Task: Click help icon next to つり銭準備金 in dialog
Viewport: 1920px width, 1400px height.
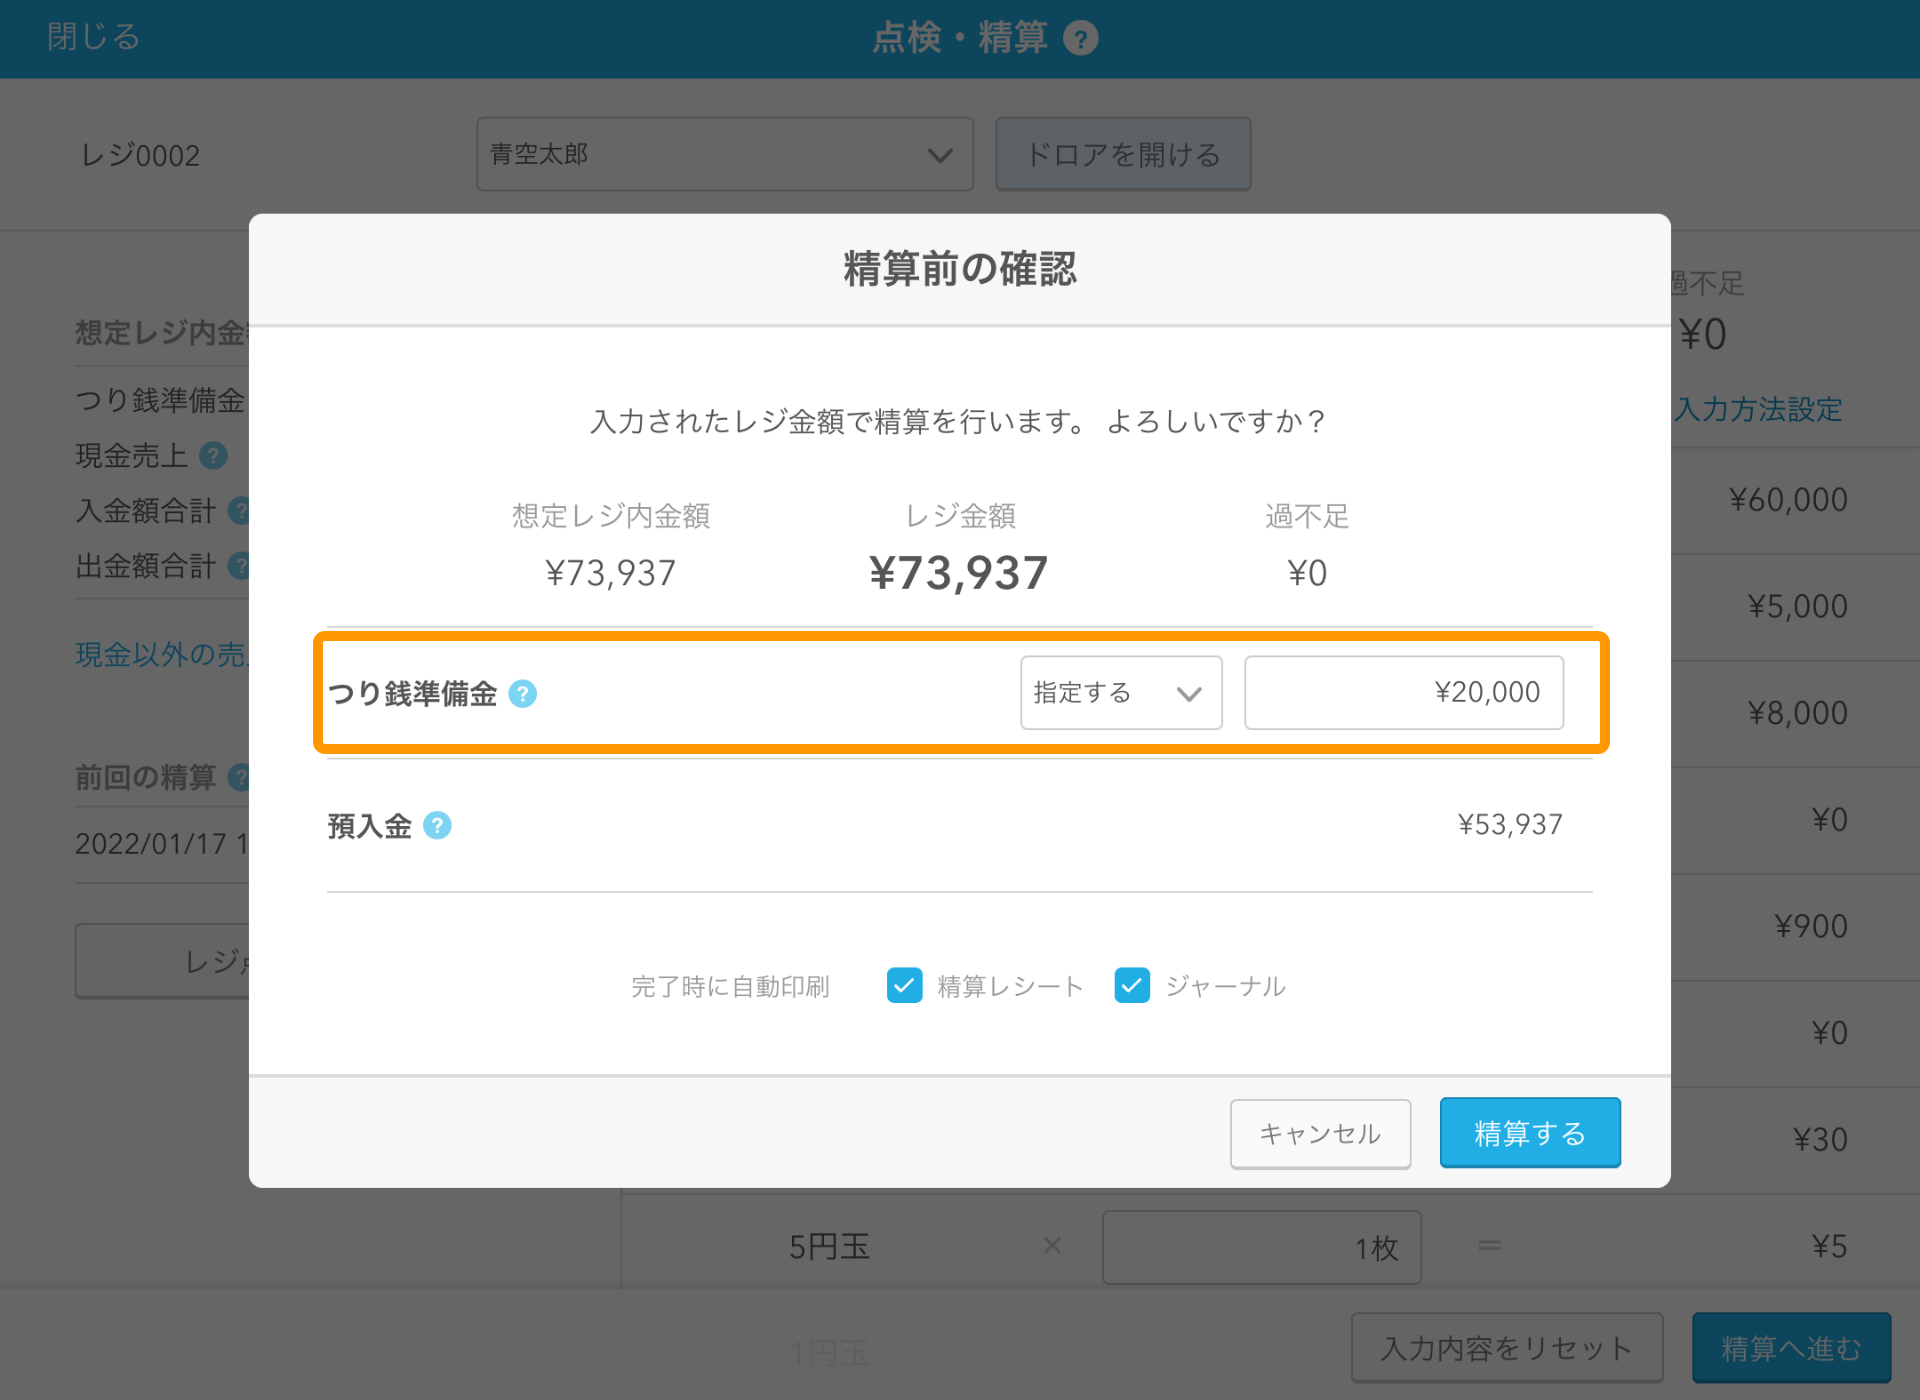Action: coord(522,693)
